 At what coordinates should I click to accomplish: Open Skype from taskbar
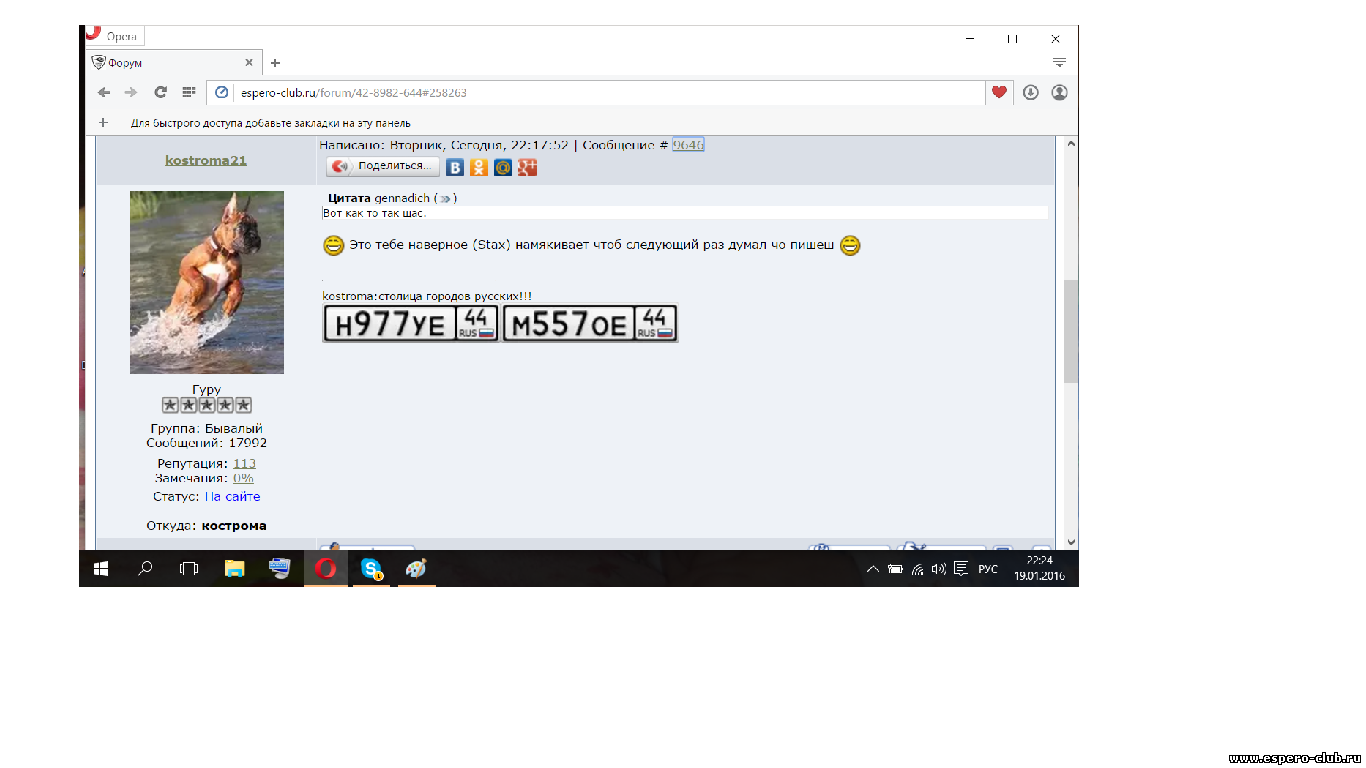[371, 568]
